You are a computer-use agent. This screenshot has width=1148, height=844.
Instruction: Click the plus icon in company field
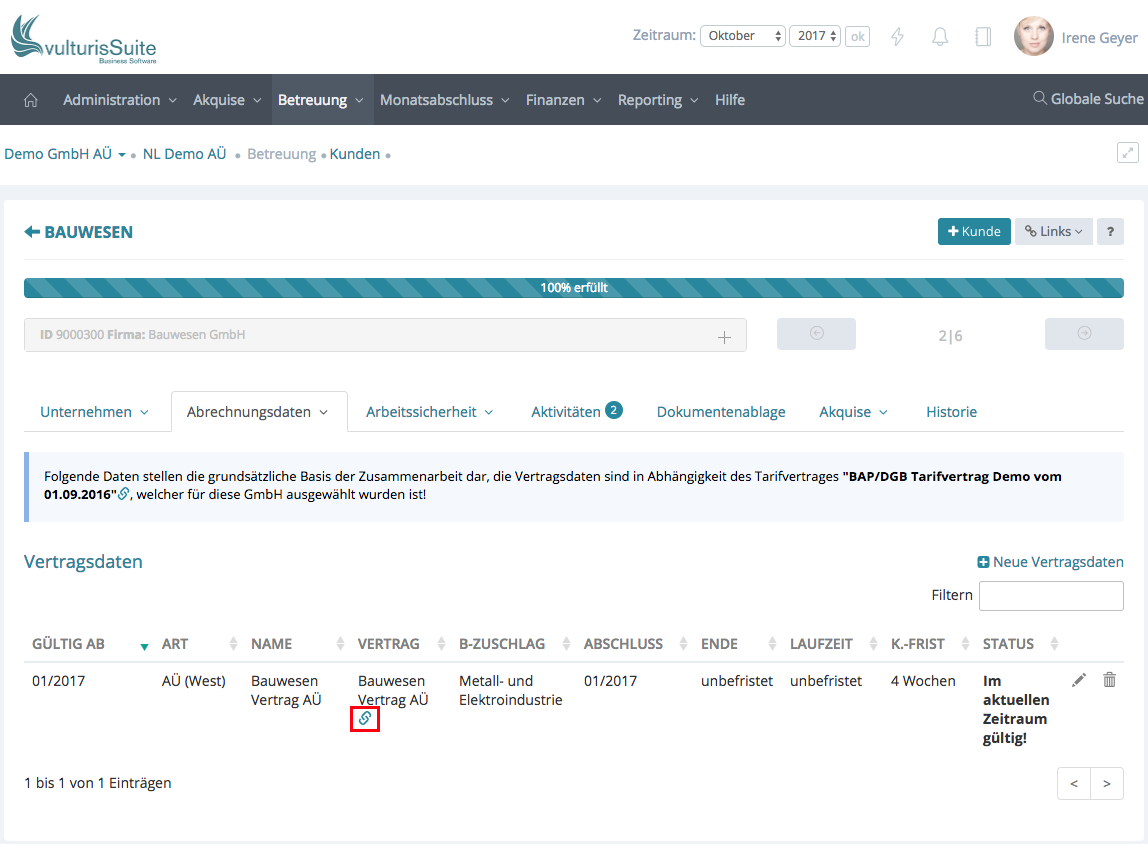(725, 337)
